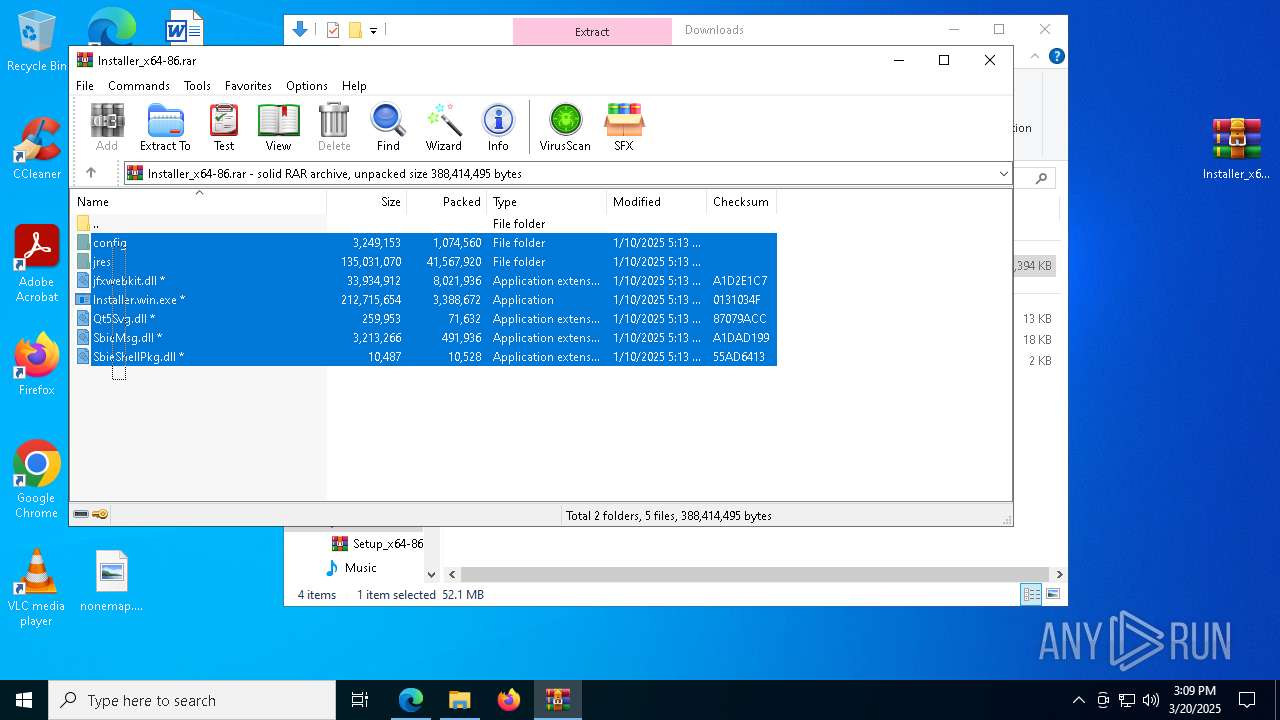Open the Tools menu
This screenshot has height=720, width=1280.
point(197,86)
